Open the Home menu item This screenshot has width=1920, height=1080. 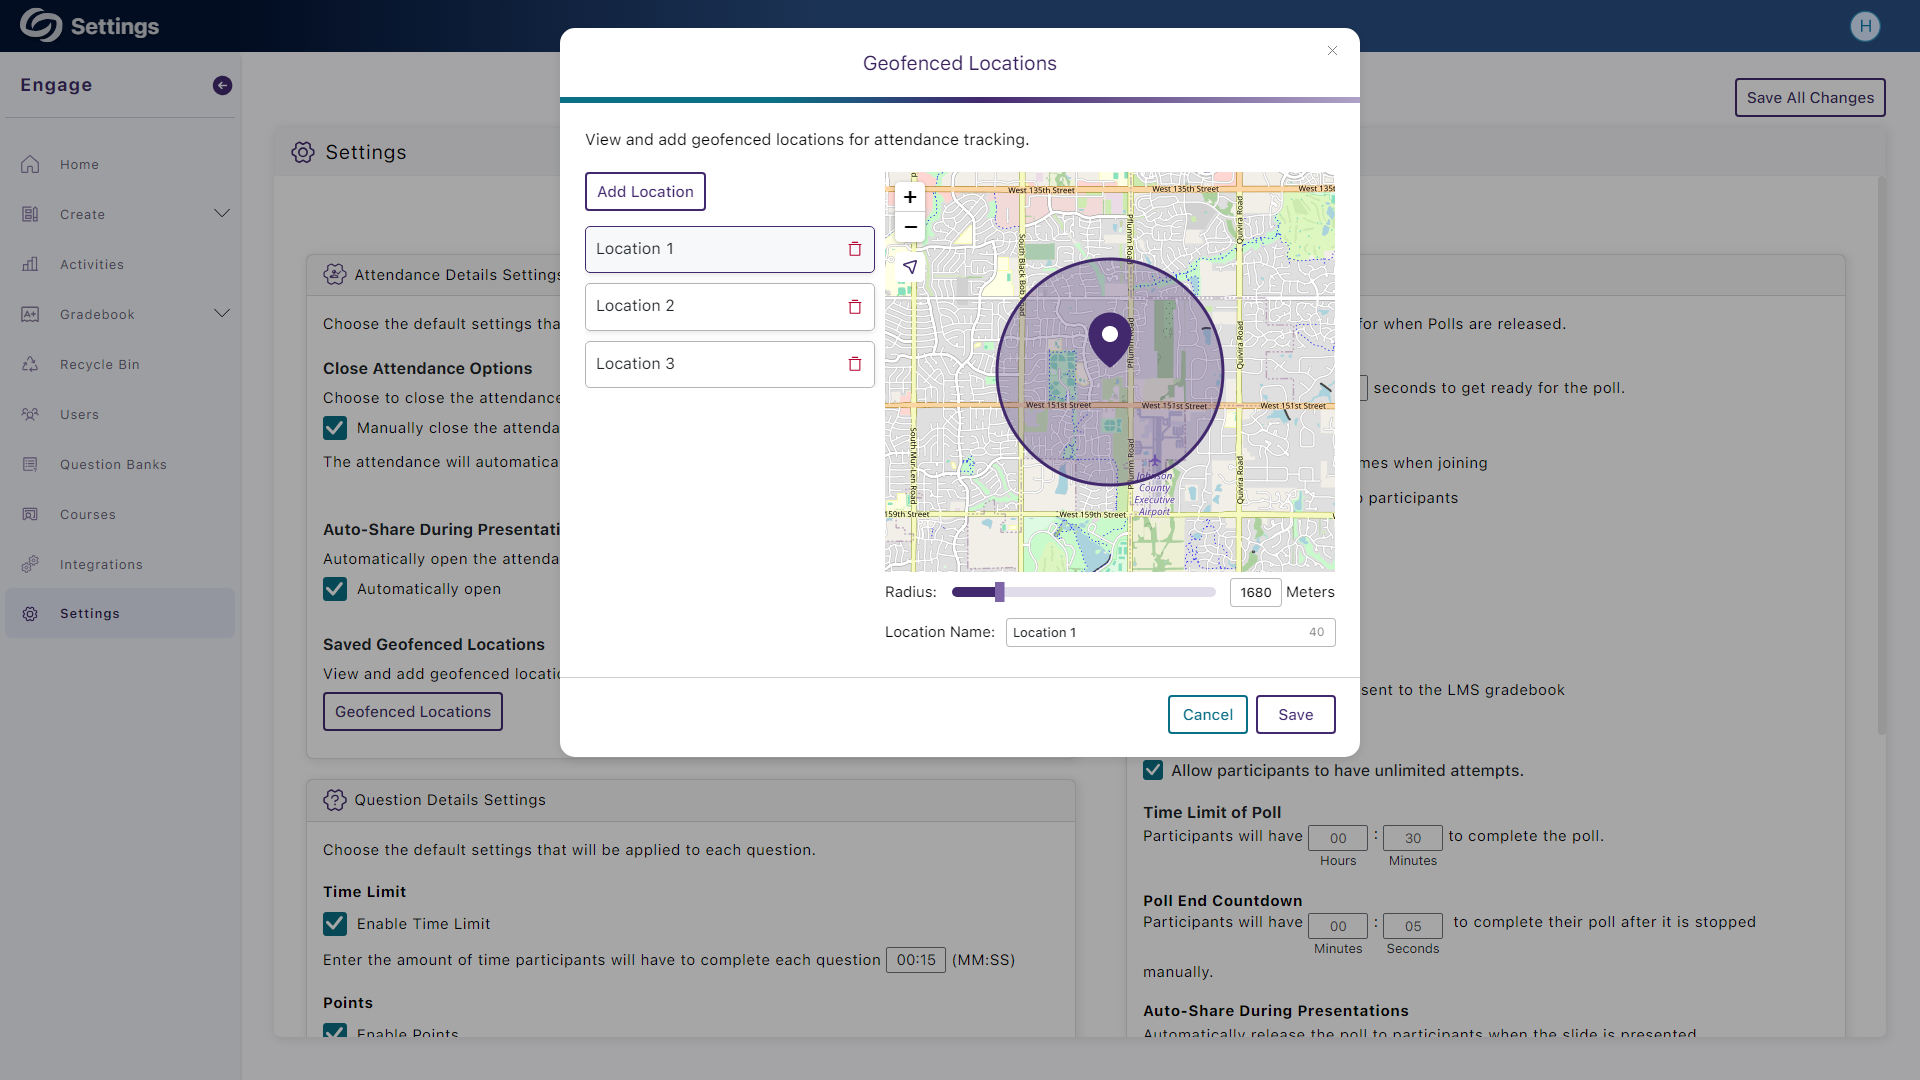pos(79,164)
